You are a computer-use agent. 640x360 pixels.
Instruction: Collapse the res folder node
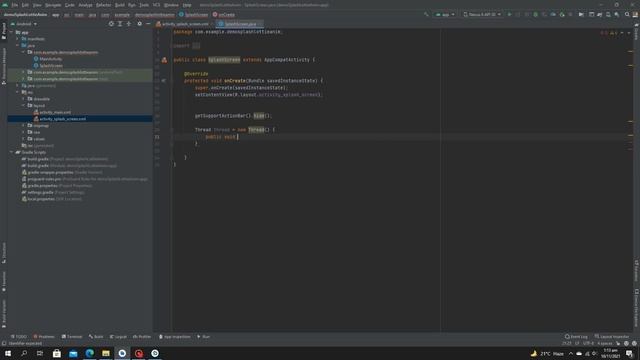(18, 92)
